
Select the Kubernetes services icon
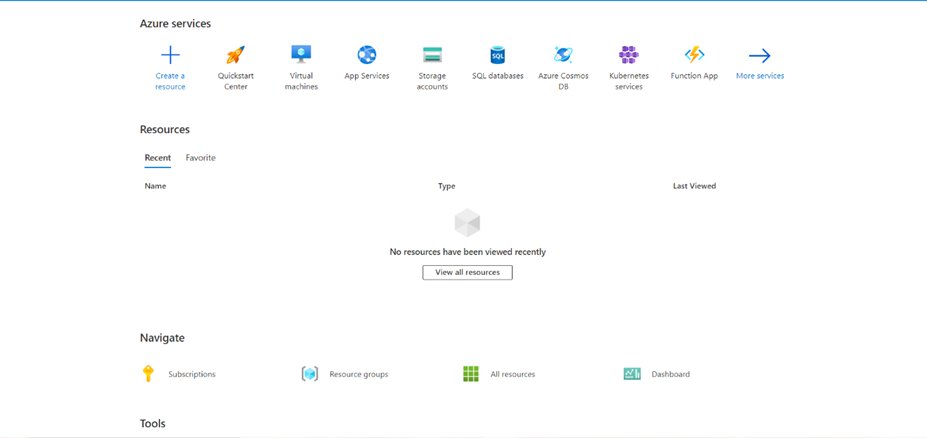click(x=628, y=55)
